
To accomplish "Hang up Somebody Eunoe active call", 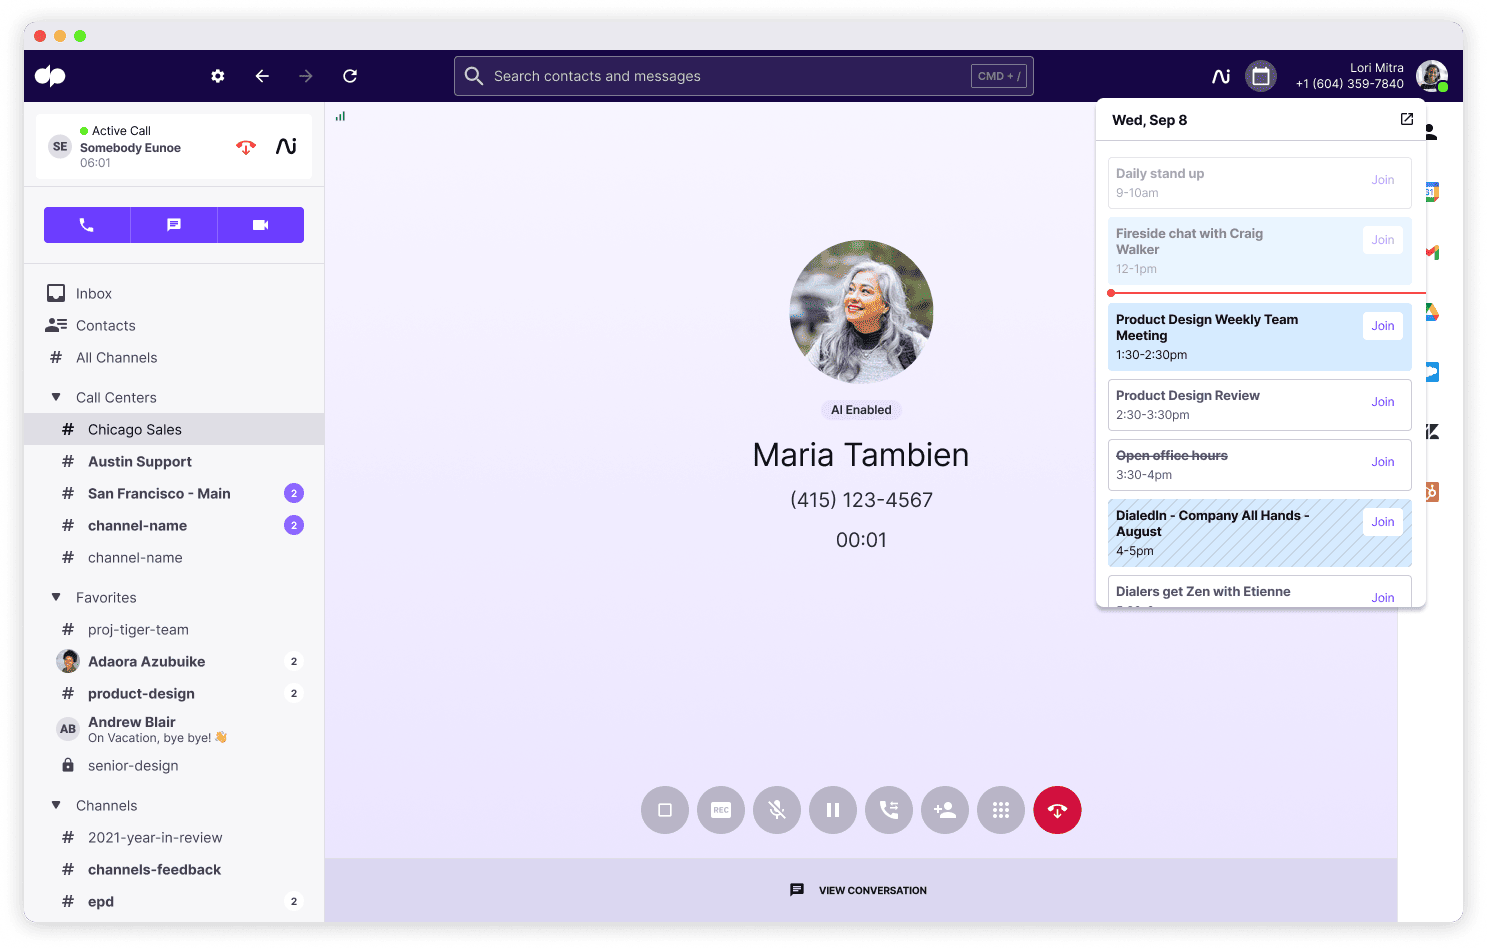I will 246,147.
